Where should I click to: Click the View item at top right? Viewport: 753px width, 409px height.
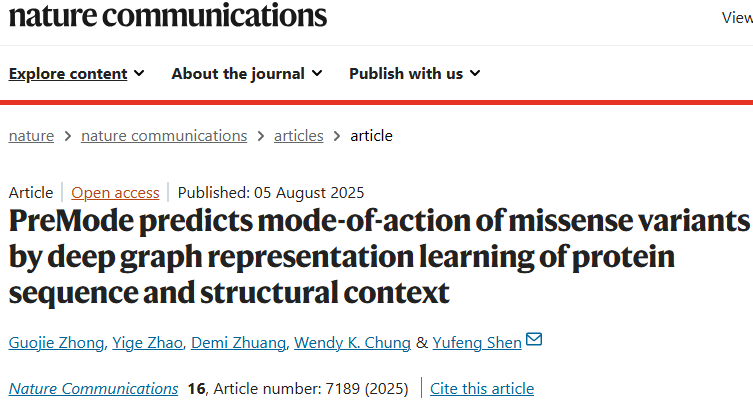[x=737, y=18]
